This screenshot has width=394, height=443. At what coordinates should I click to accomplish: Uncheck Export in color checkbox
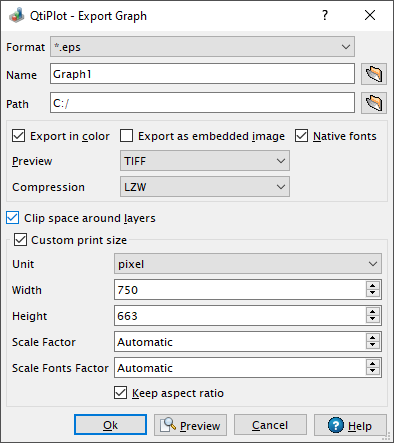click(19, 136)
